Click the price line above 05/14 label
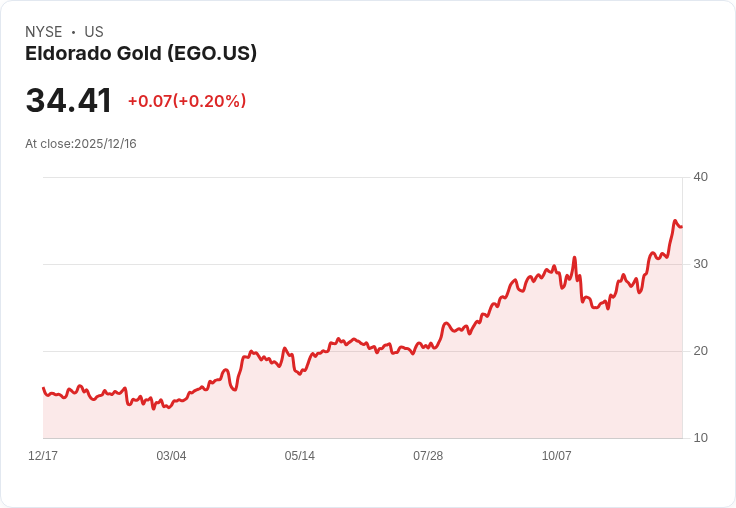Image resolution: width=736 pixels, height=508 pixels. 300,372
